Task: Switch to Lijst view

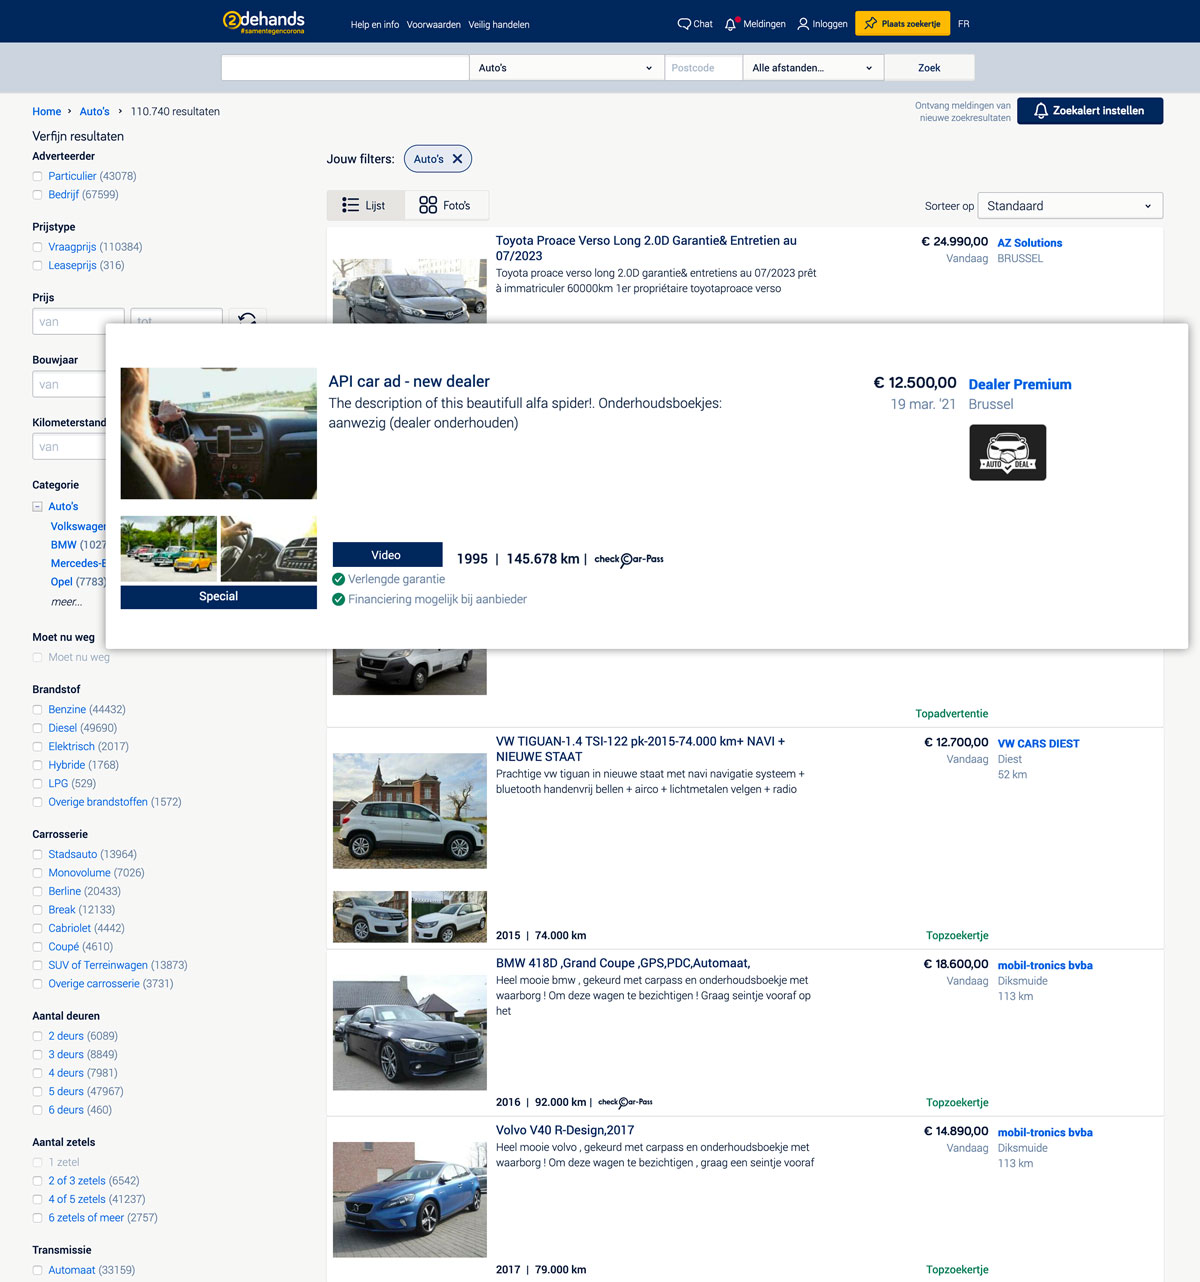Action: [365, 205]
